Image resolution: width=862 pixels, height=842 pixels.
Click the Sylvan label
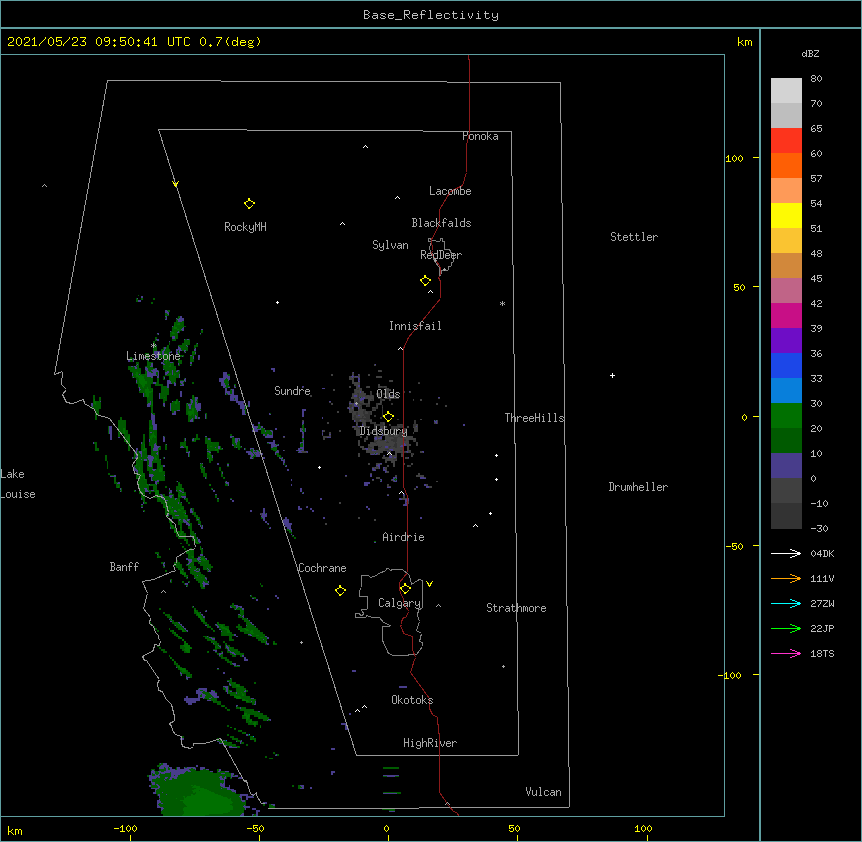(390, 245)
